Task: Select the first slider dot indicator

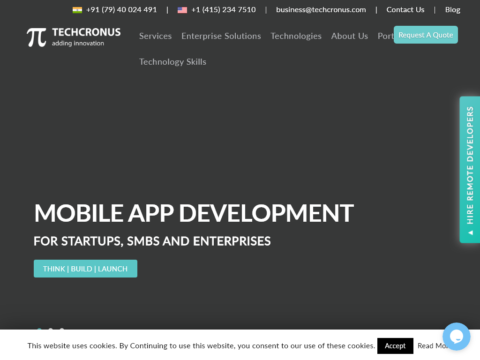Action: pos(39,330)
